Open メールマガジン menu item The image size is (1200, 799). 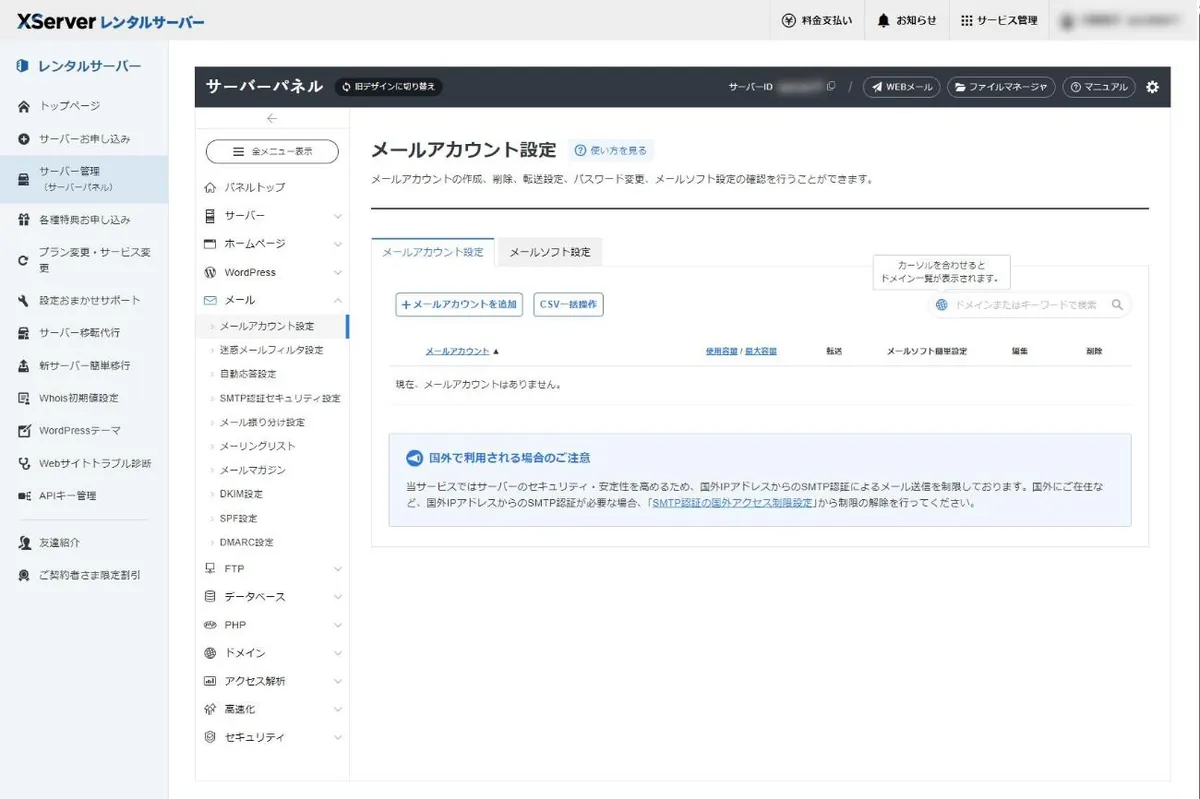click(x=252, y=470)
